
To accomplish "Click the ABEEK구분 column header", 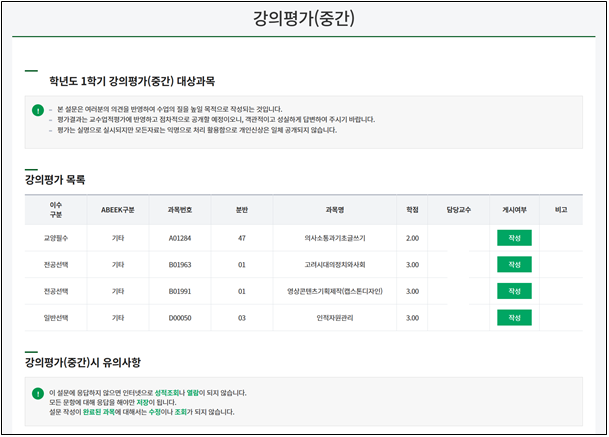I will click(x=117, y=210).
